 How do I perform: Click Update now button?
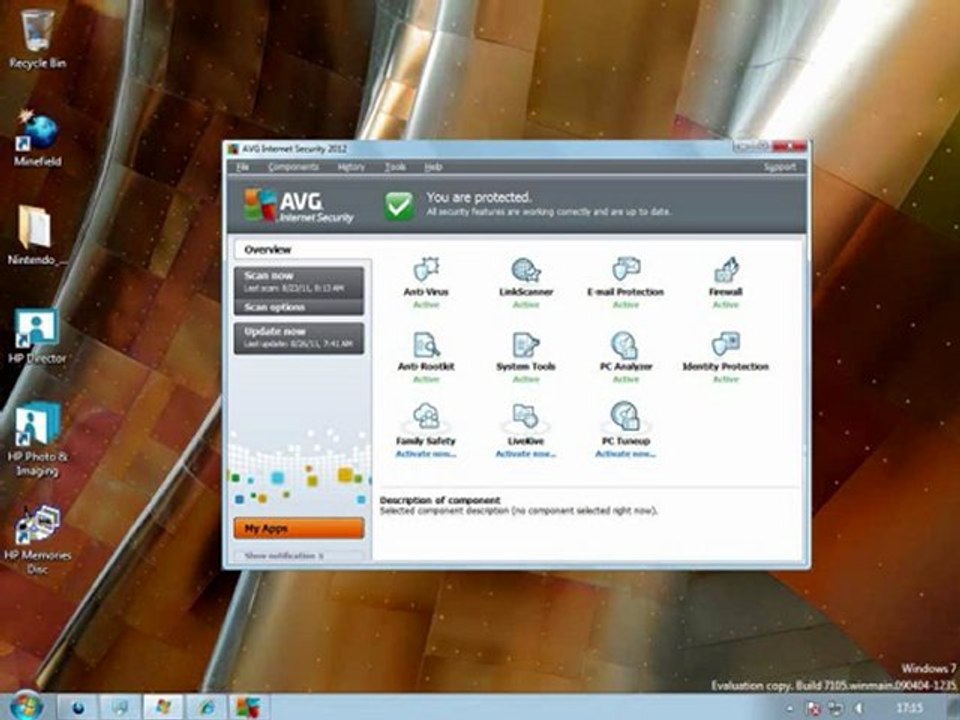click(299, 338)
